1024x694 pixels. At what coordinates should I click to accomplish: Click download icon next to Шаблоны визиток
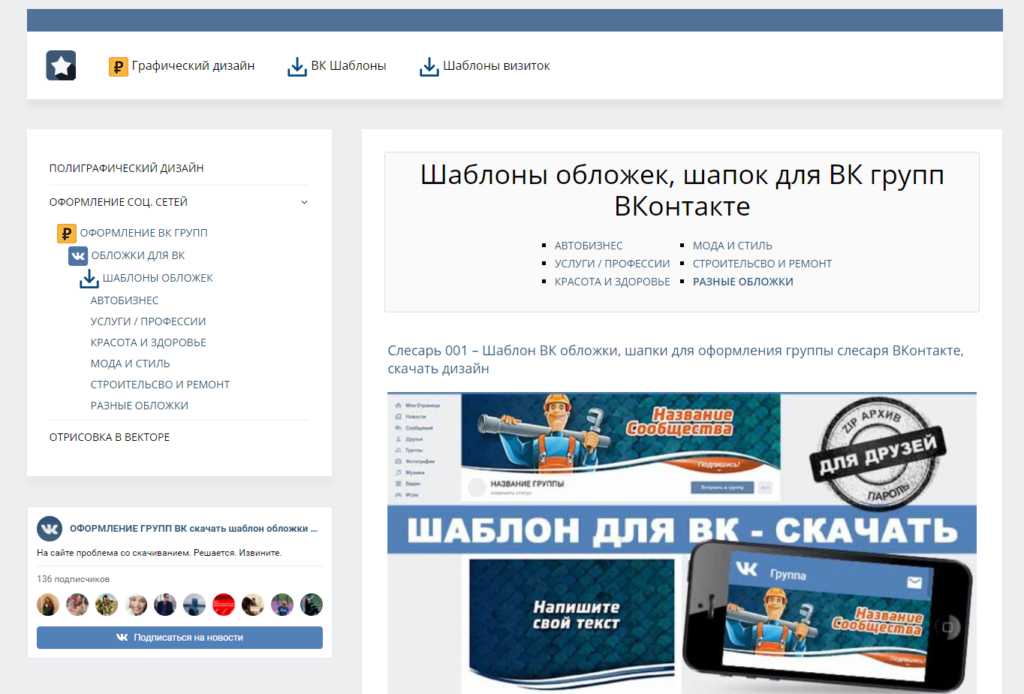point(429,66)
